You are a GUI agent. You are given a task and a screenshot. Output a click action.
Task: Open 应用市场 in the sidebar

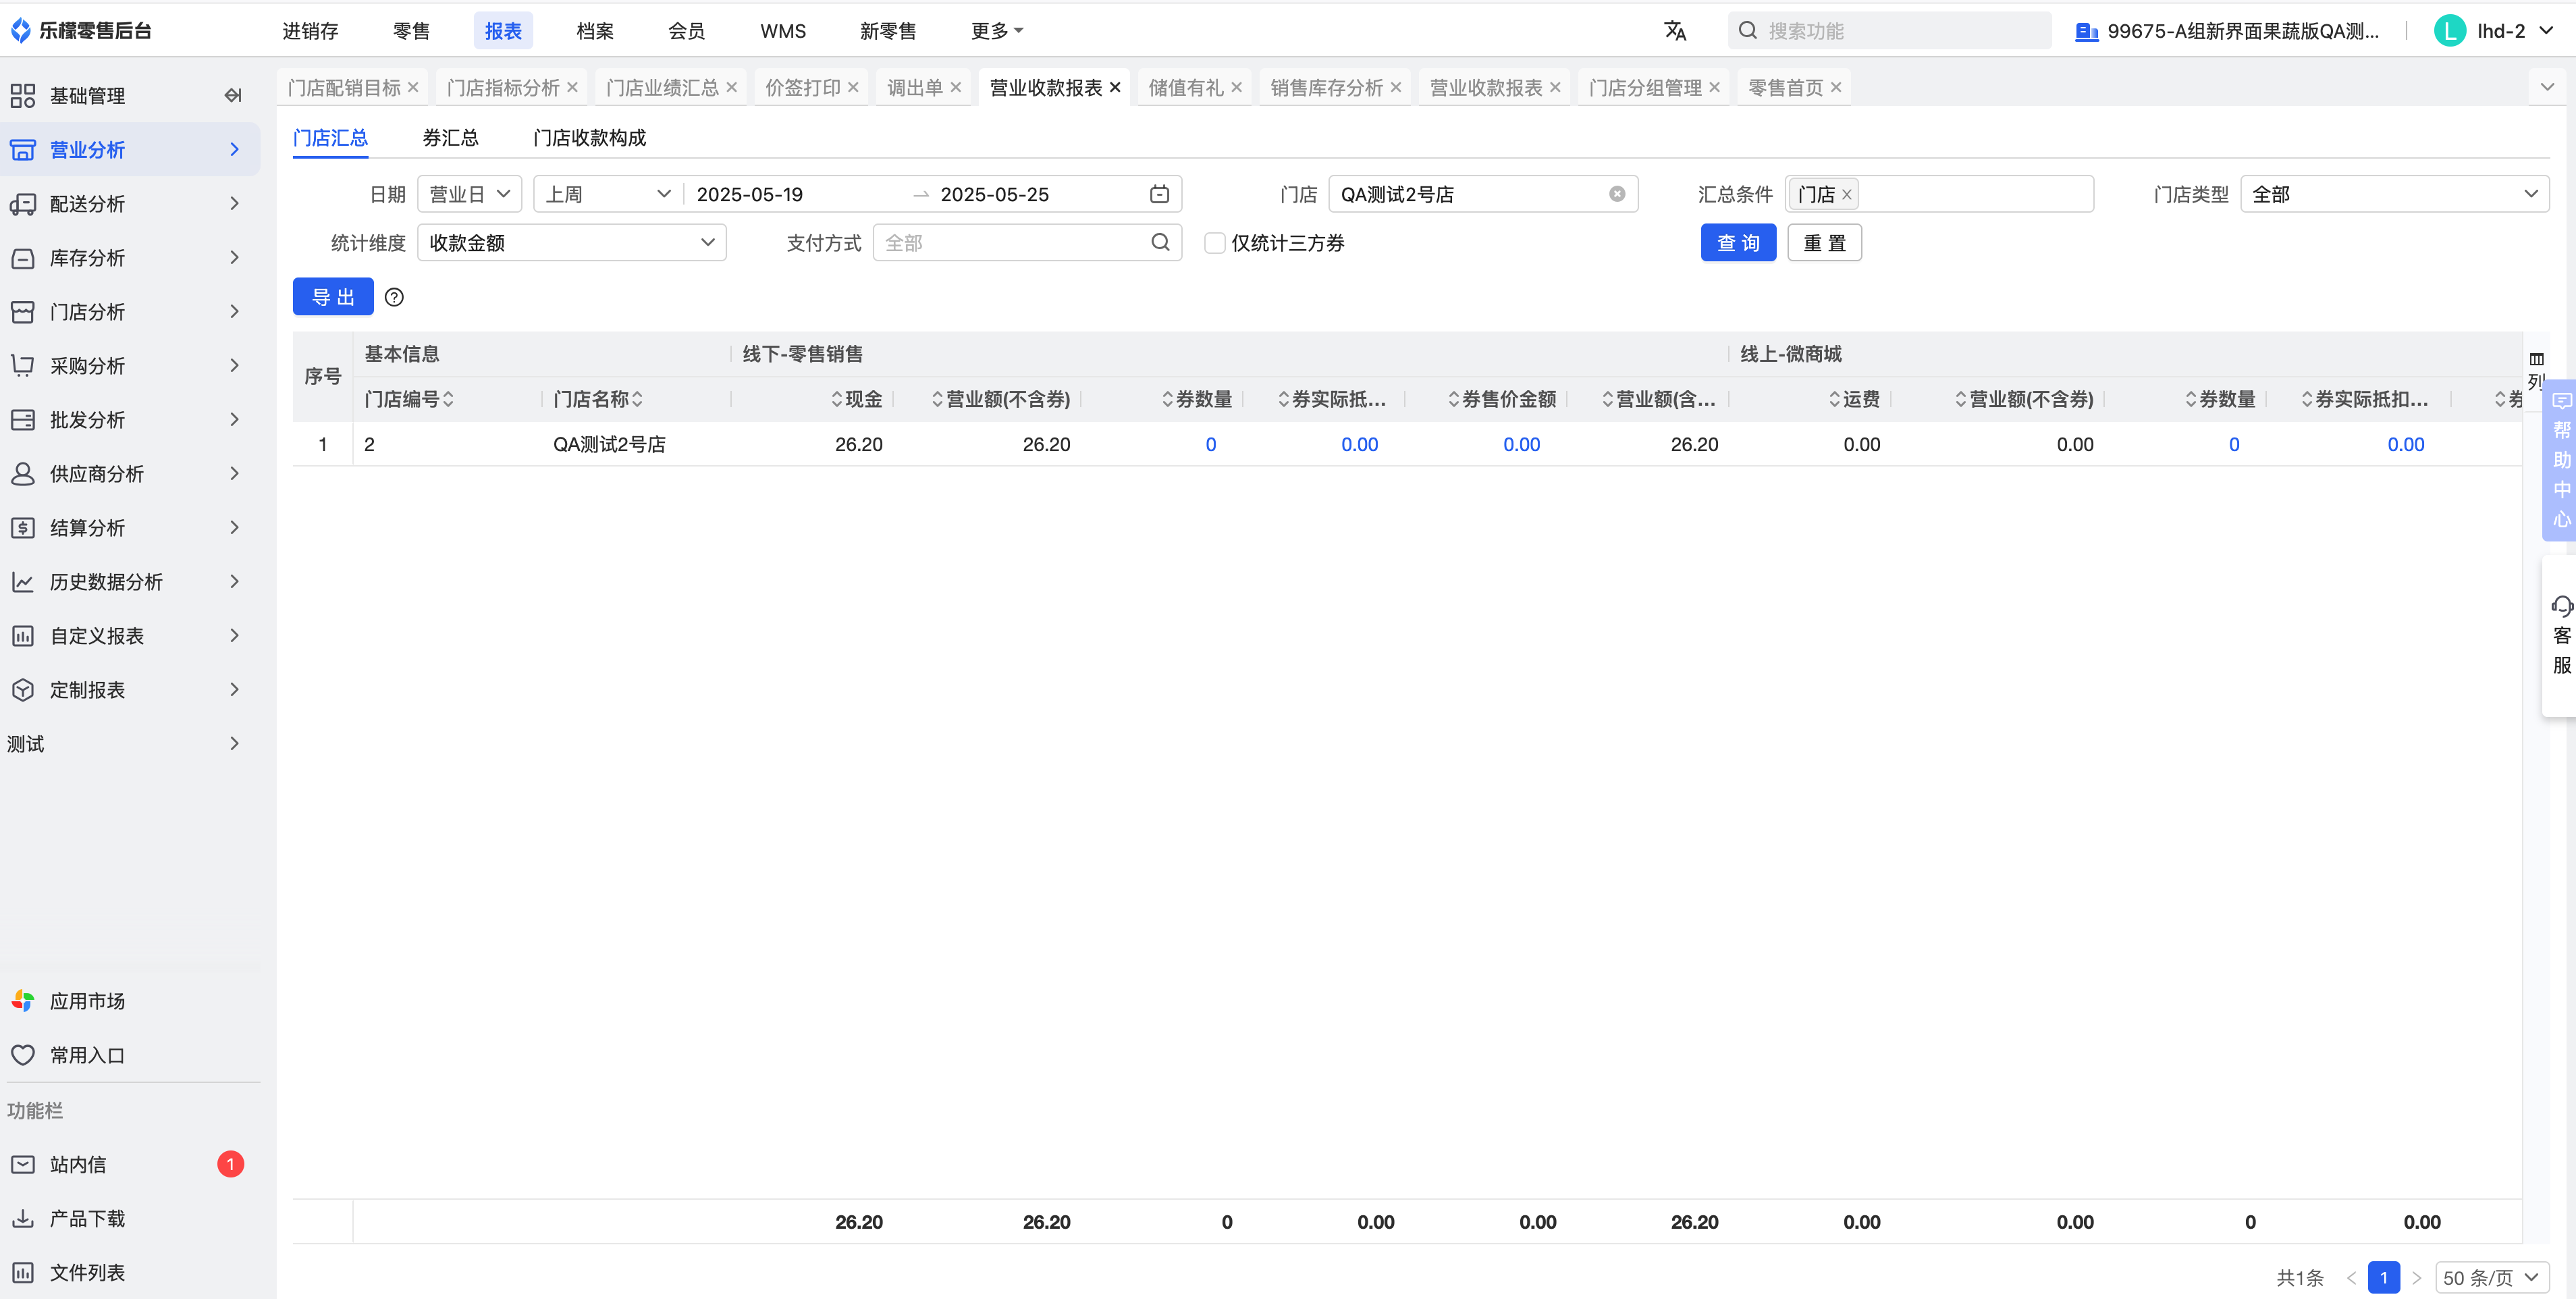130,1001
